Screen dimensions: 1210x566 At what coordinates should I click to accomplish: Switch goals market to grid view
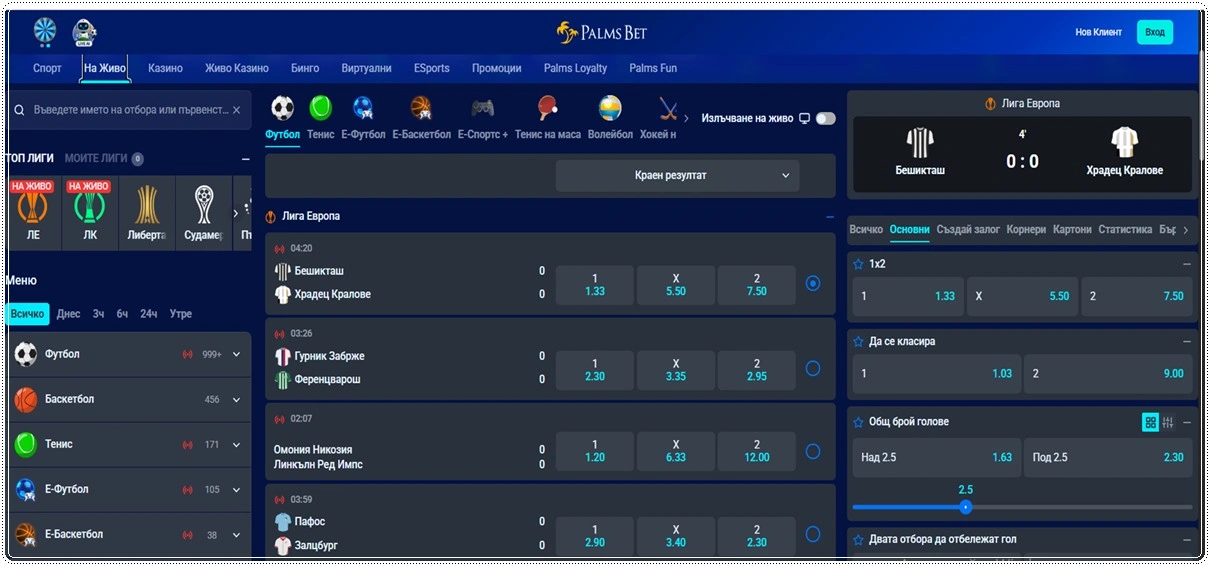click(1150, 422)
